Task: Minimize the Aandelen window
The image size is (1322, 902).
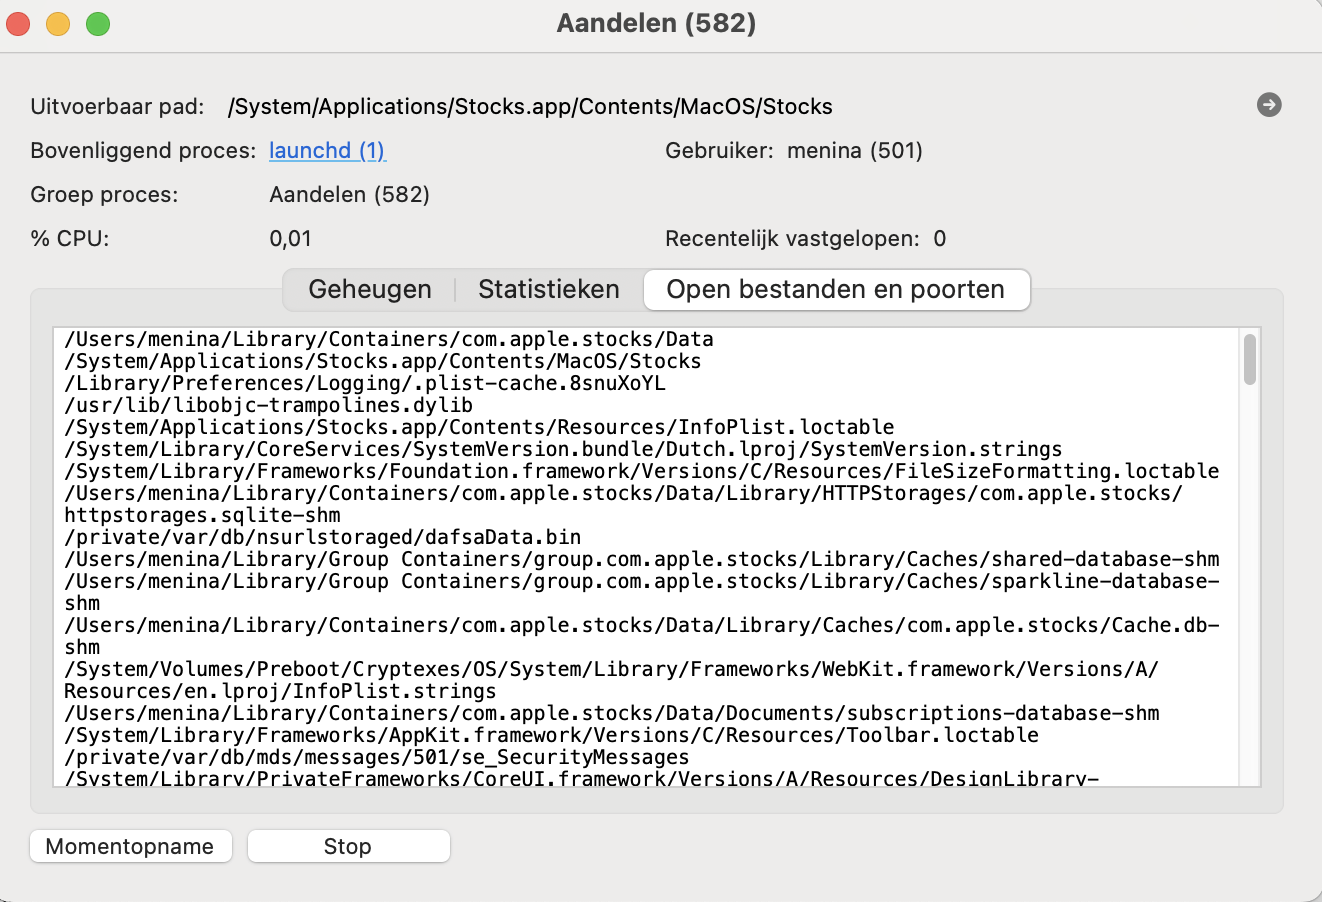Action: (x=57, y=23)
